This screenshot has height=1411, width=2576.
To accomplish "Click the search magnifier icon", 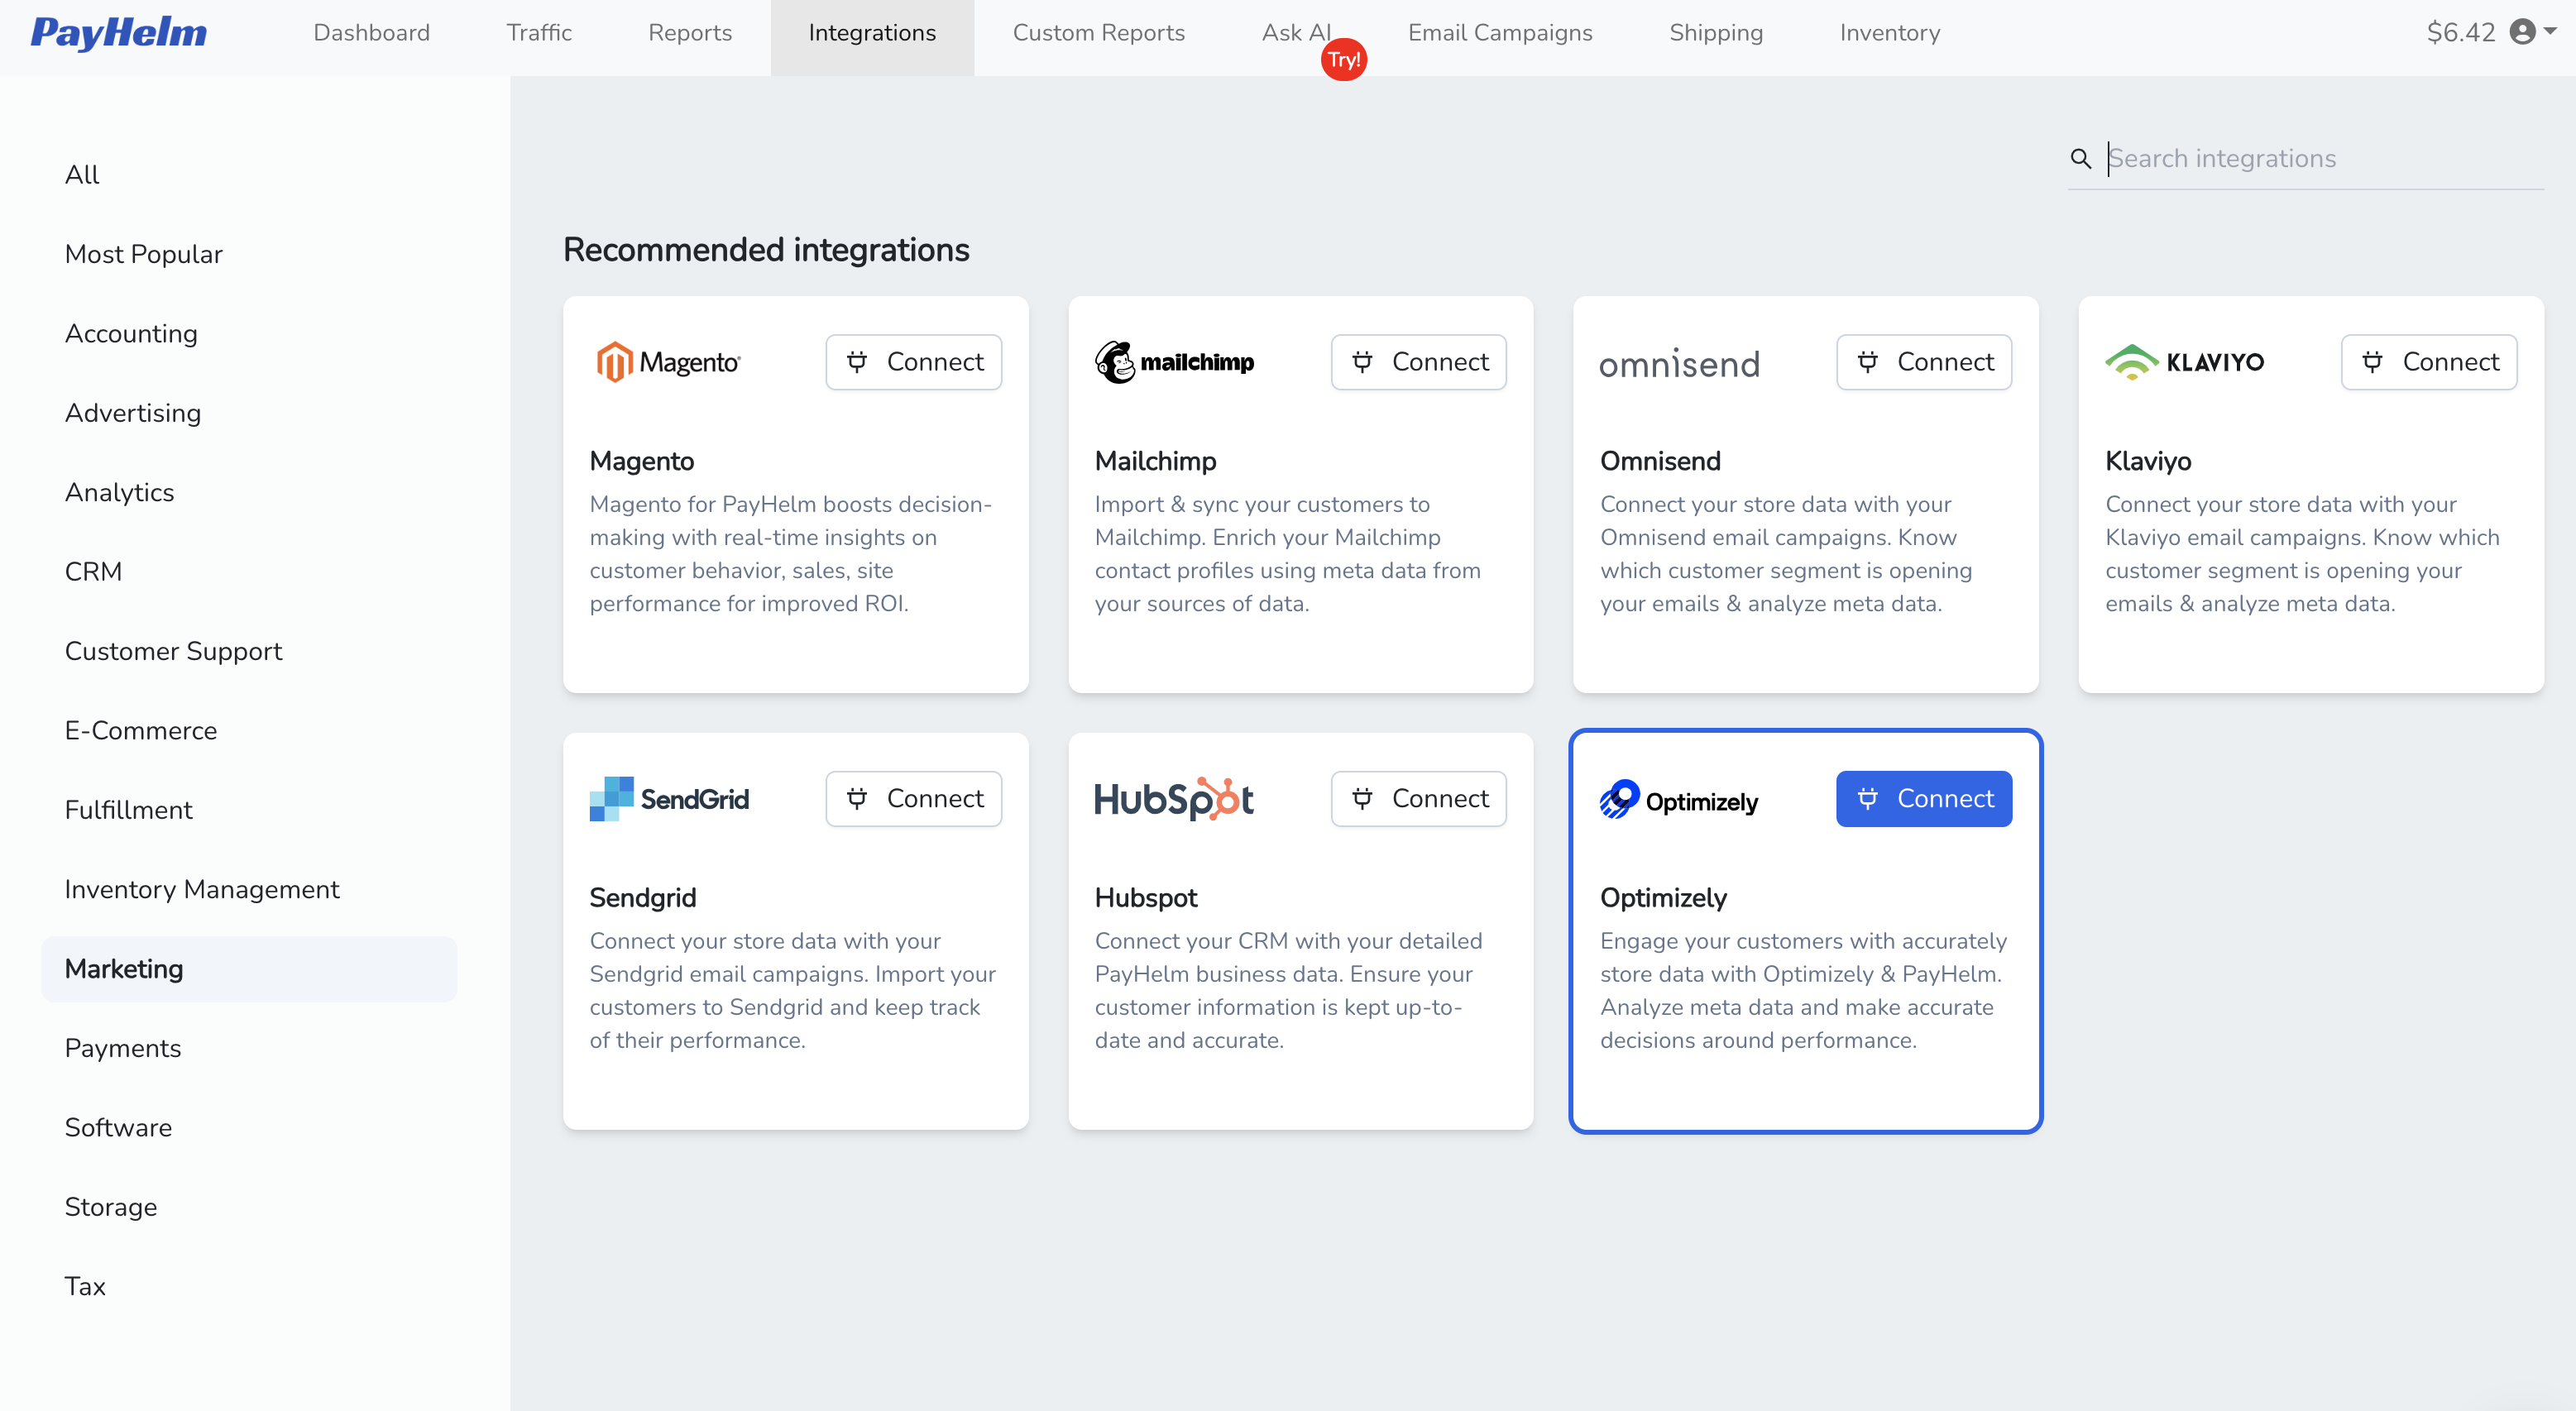I will point(2081,158).
